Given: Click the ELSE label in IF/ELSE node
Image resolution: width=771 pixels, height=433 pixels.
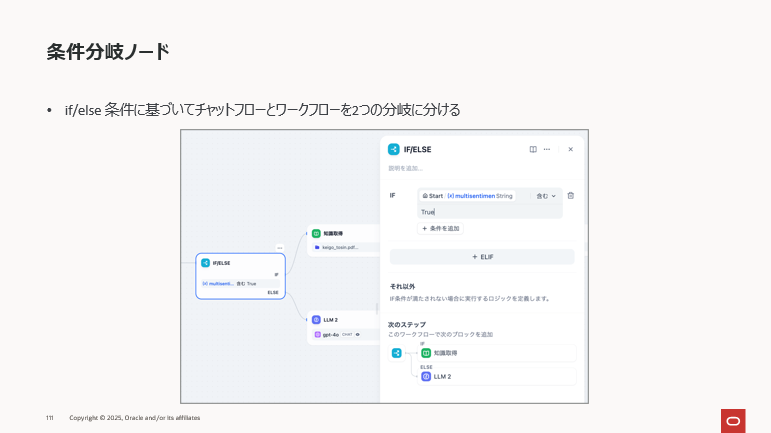Looking at the screenshot, I should (x=273, y=292).
